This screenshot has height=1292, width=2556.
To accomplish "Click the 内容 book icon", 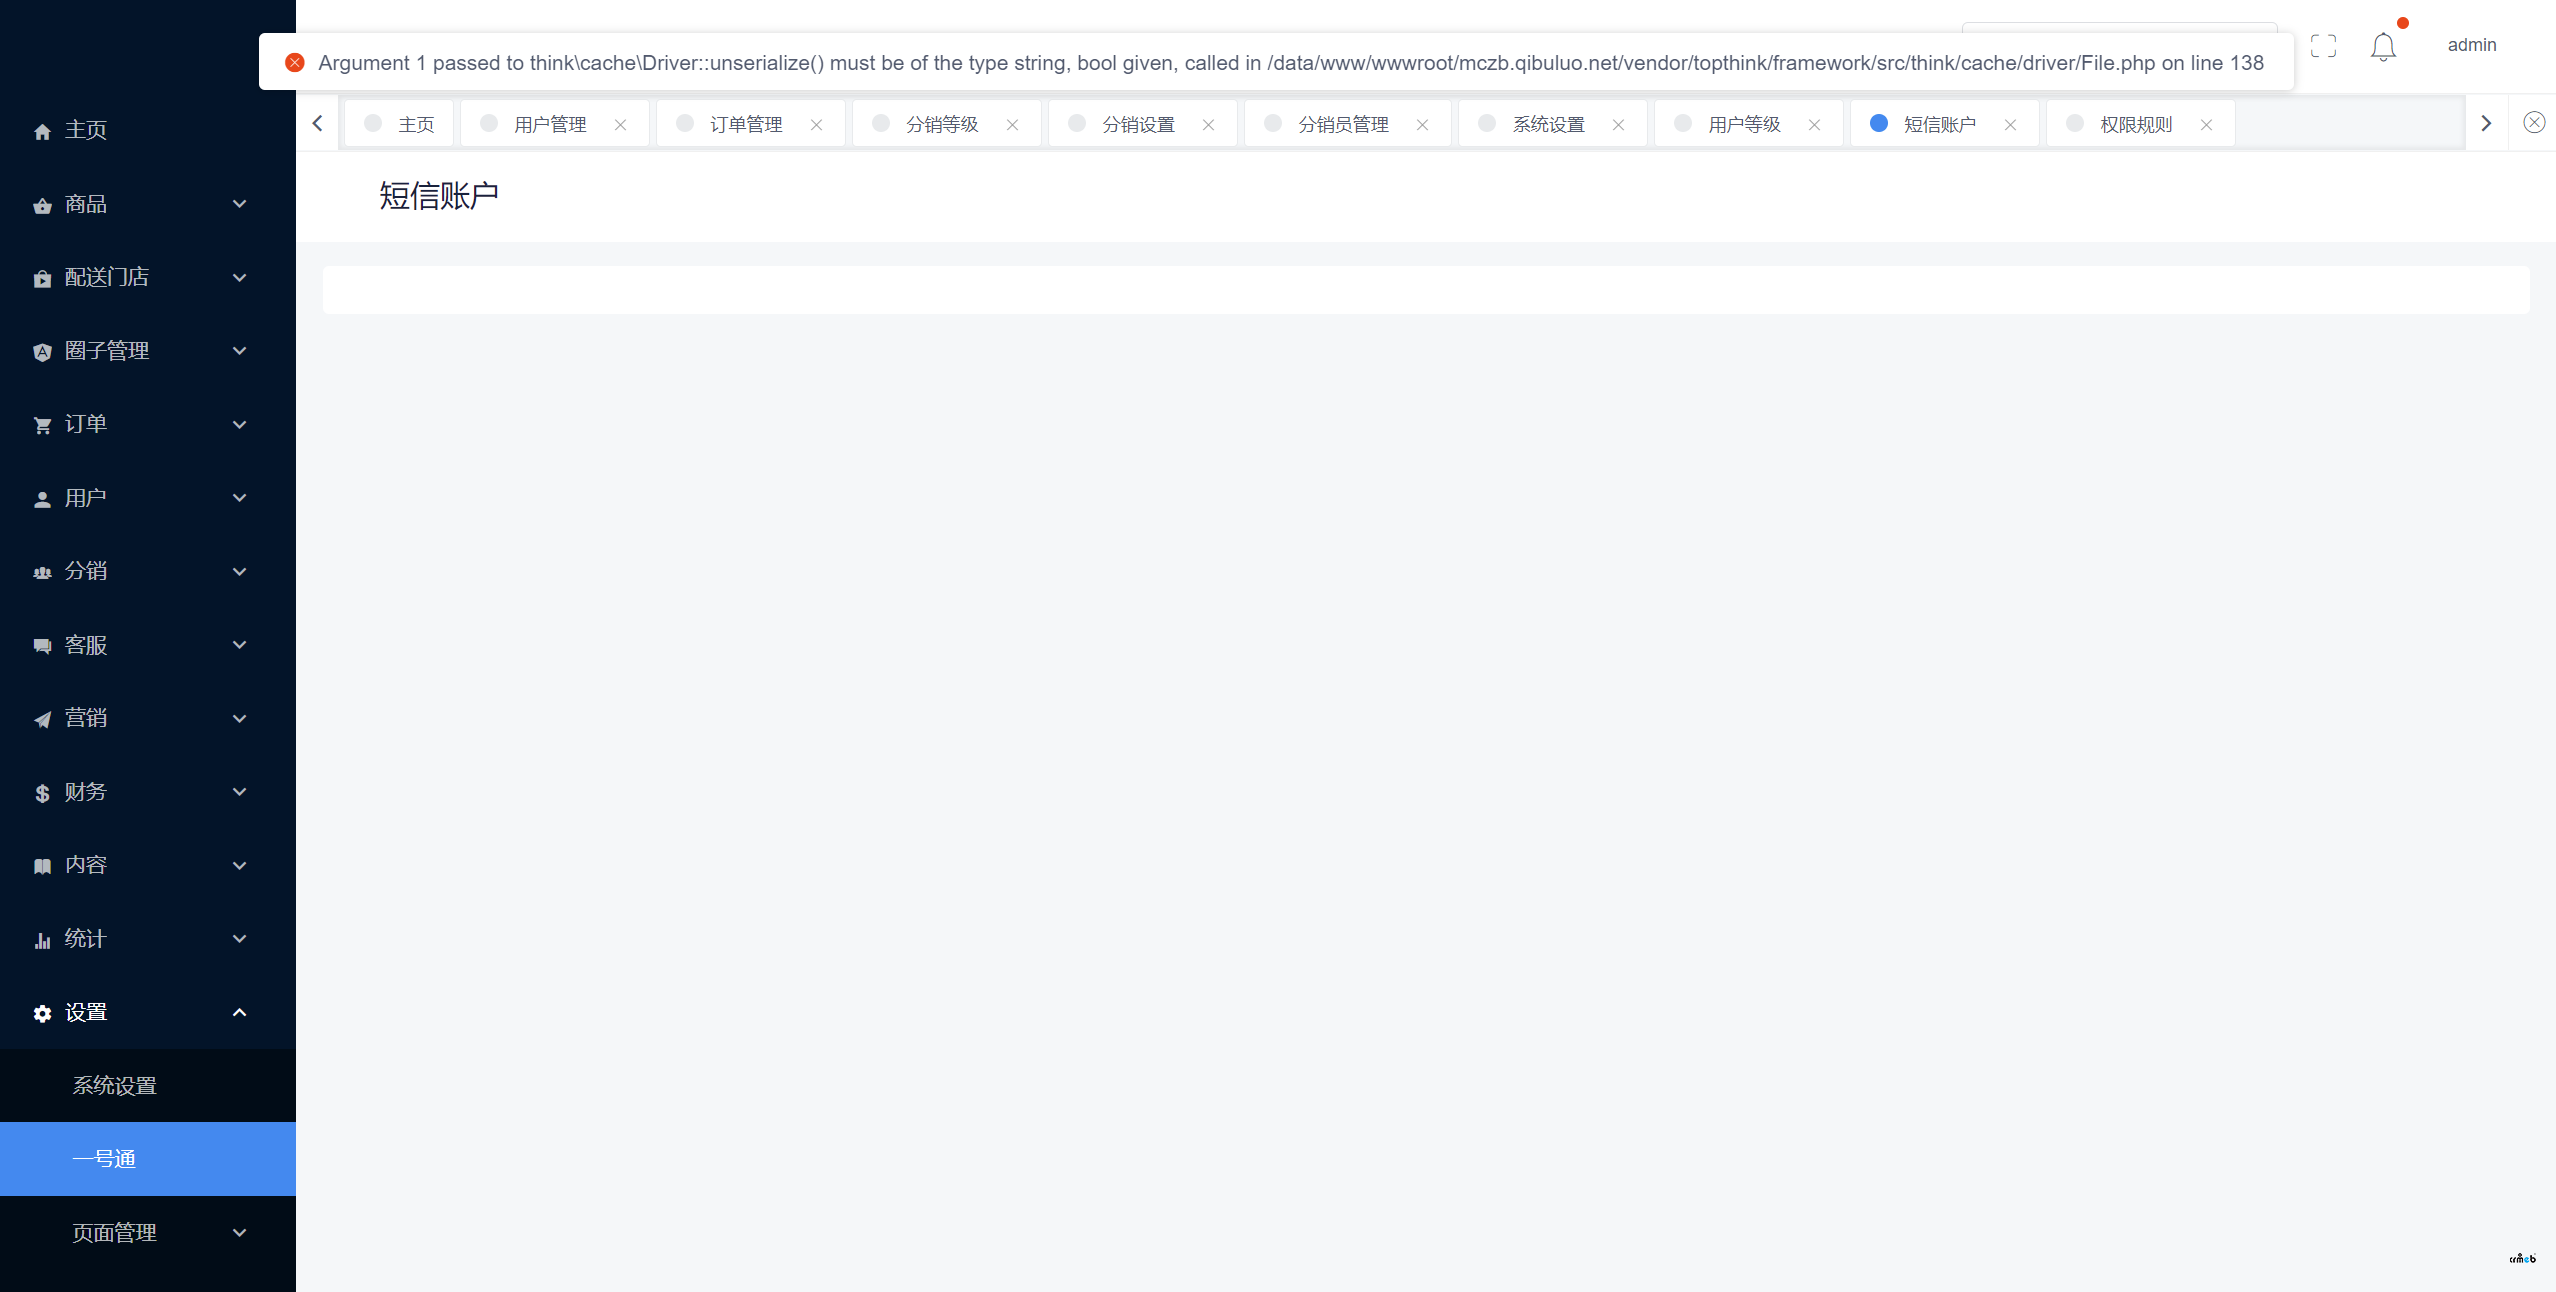I will 42,866.
